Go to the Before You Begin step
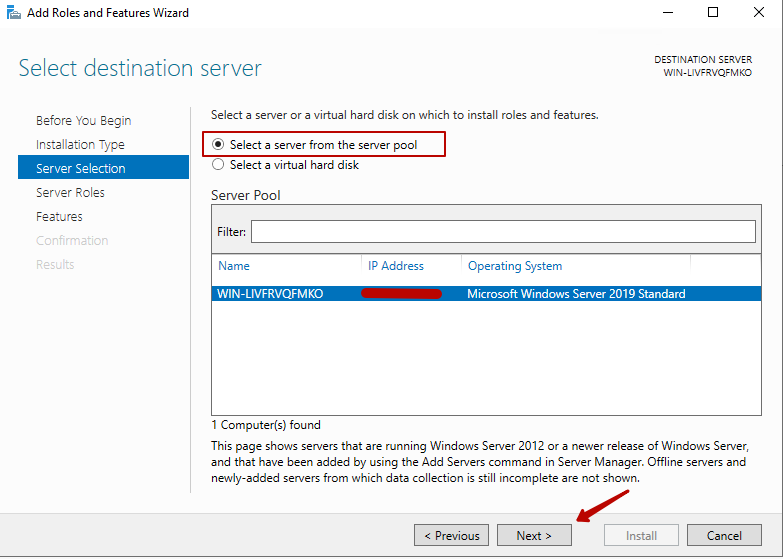This screenshot has width=783, height=559. coord(83,121)
